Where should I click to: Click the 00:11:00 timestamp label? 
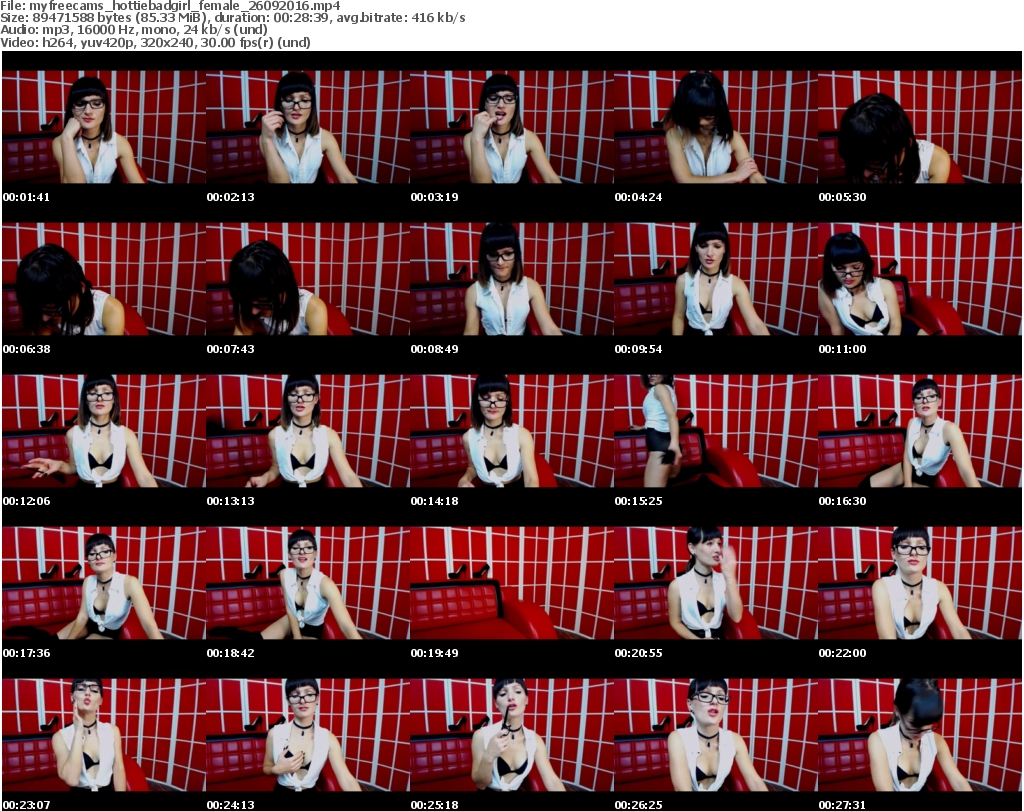tap(842, 349)
